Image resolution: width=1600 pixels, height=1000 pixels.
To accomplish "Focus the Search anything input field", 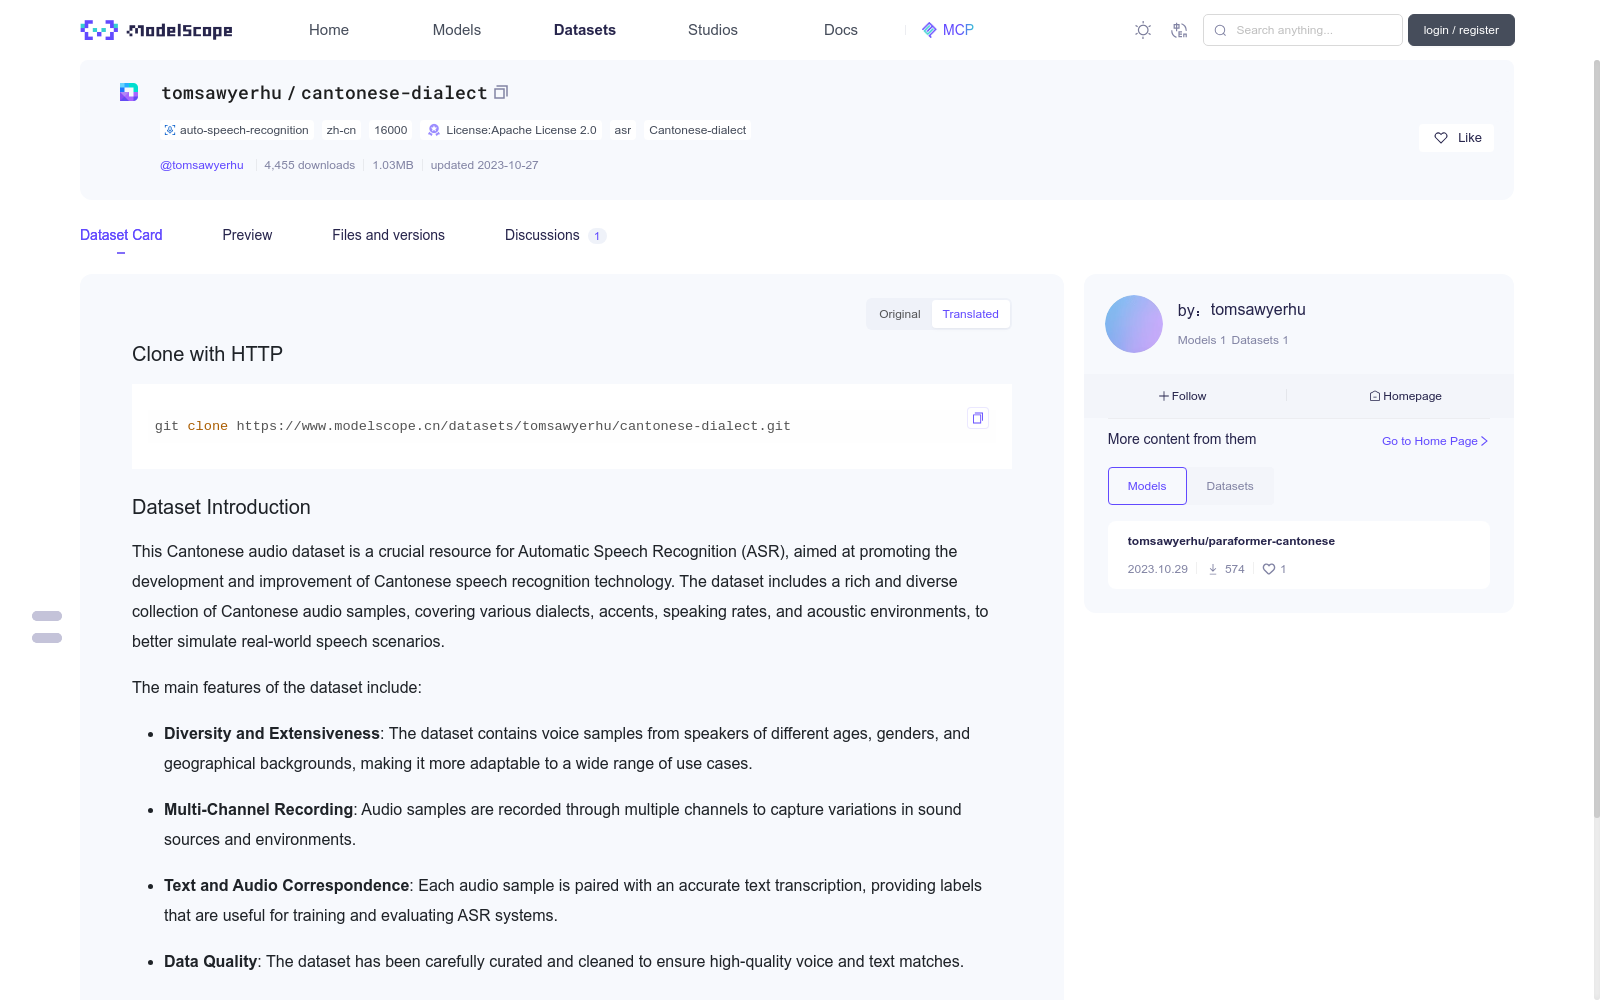I will [x=1303, y=30].
